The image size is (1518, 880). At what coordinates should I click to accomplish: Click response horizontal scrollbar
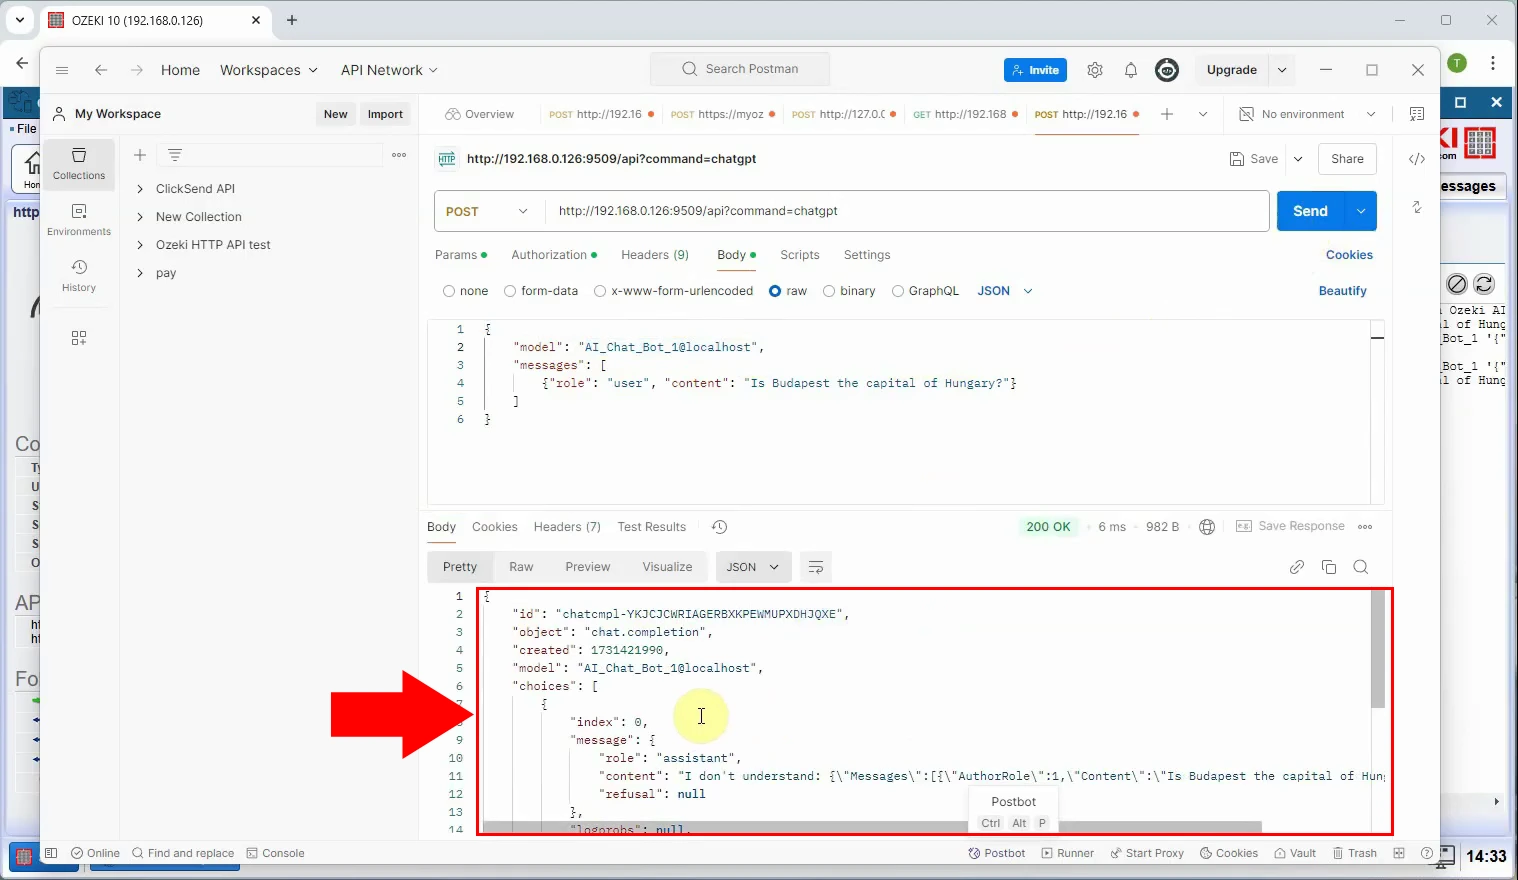pyautogui.click(x=872, y=827)
